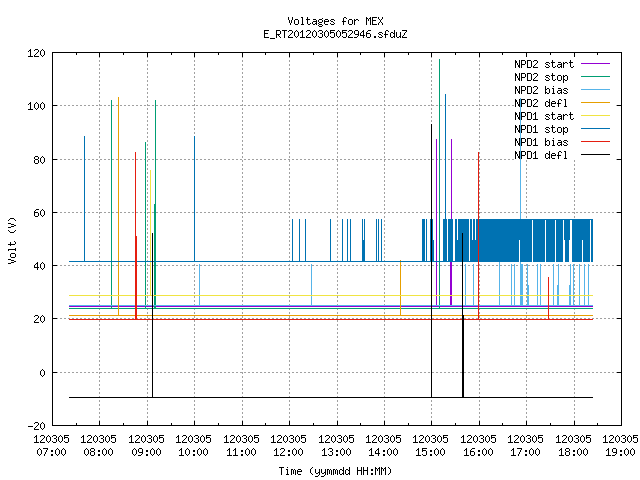
Task: Click the y-axis tick value 100
Action: point(36,106)
